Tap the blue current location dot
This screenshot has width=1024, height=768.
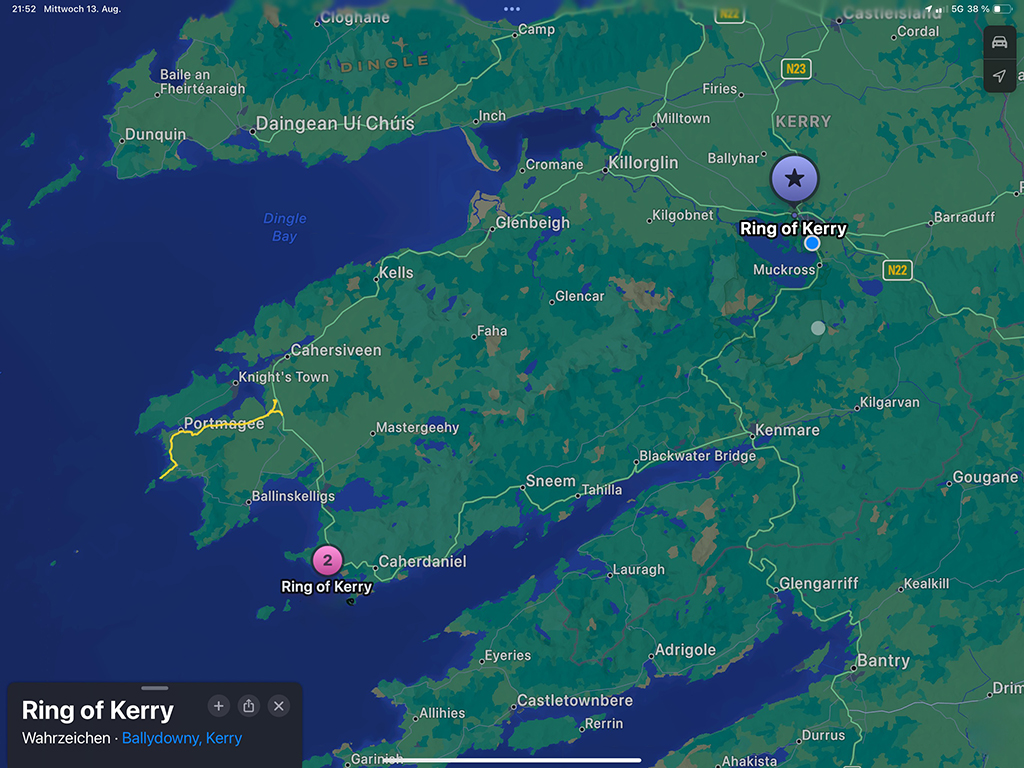(x=812, y=243)
